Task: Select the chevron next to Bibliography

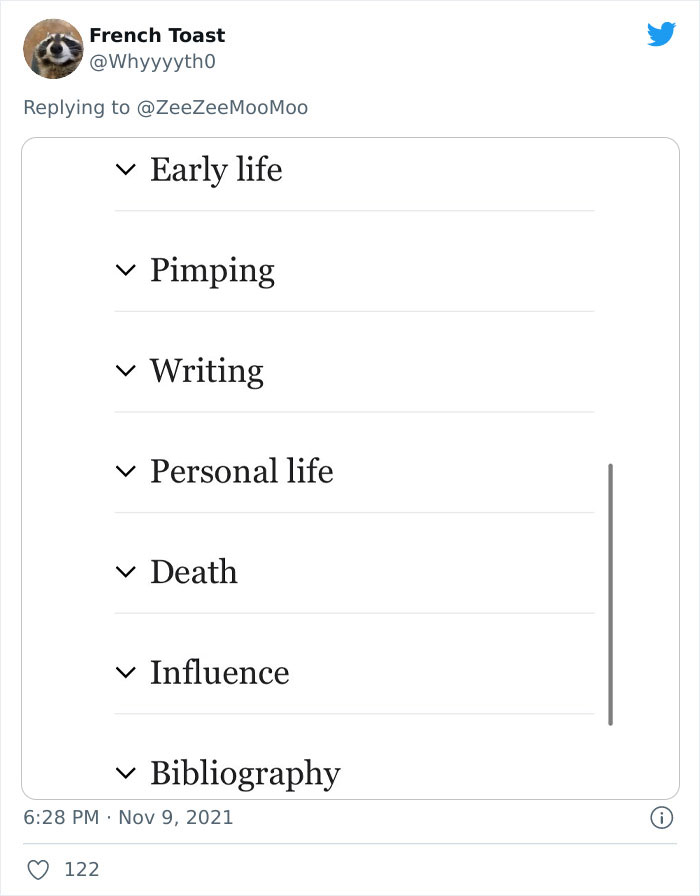Action: (x=126, y=772)
